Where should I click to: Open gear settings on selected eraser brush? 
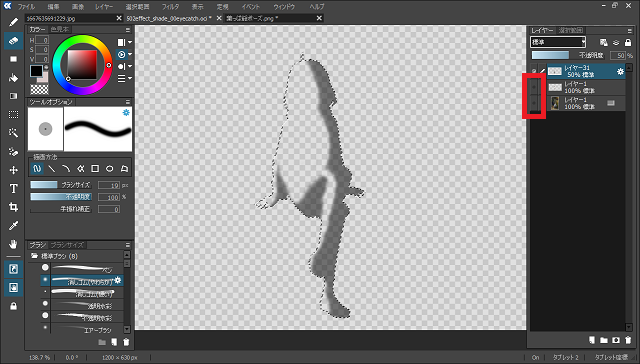click(118, 280)
